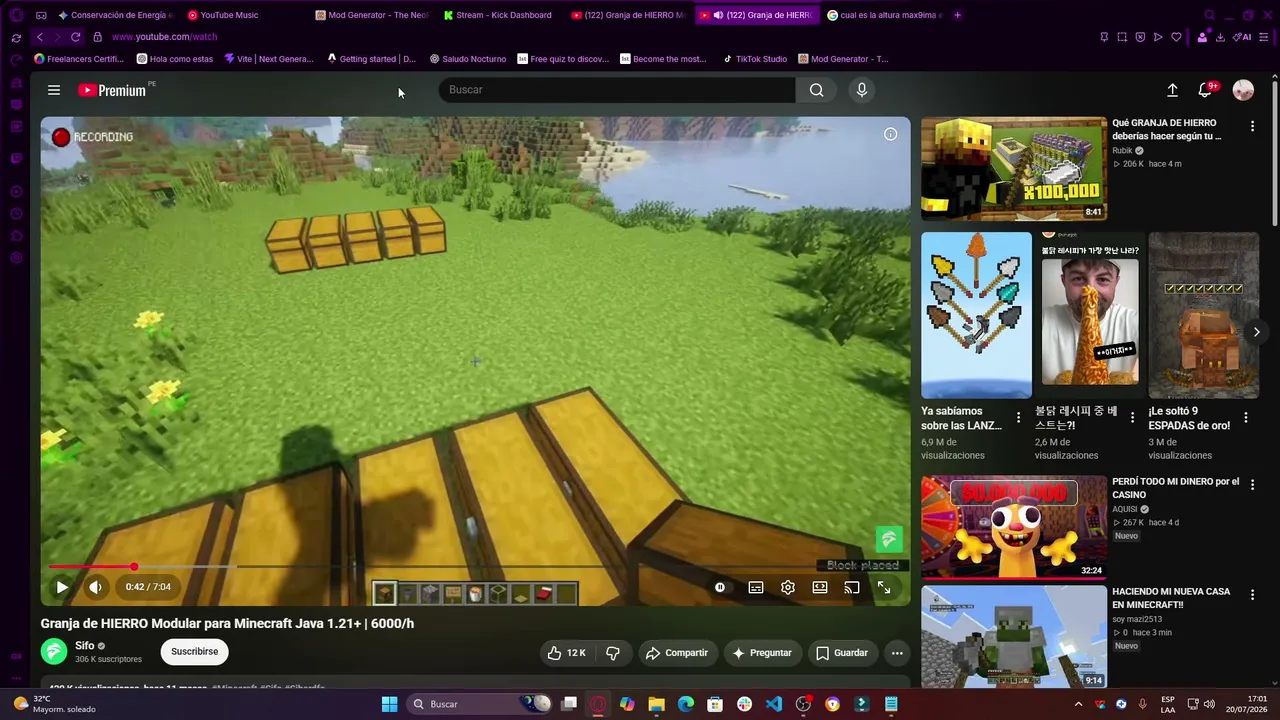Open options for 'HACIENDO MI NUEVA CASA' video
This screenshot has height=720, width=1280.
pos(1252,595)
